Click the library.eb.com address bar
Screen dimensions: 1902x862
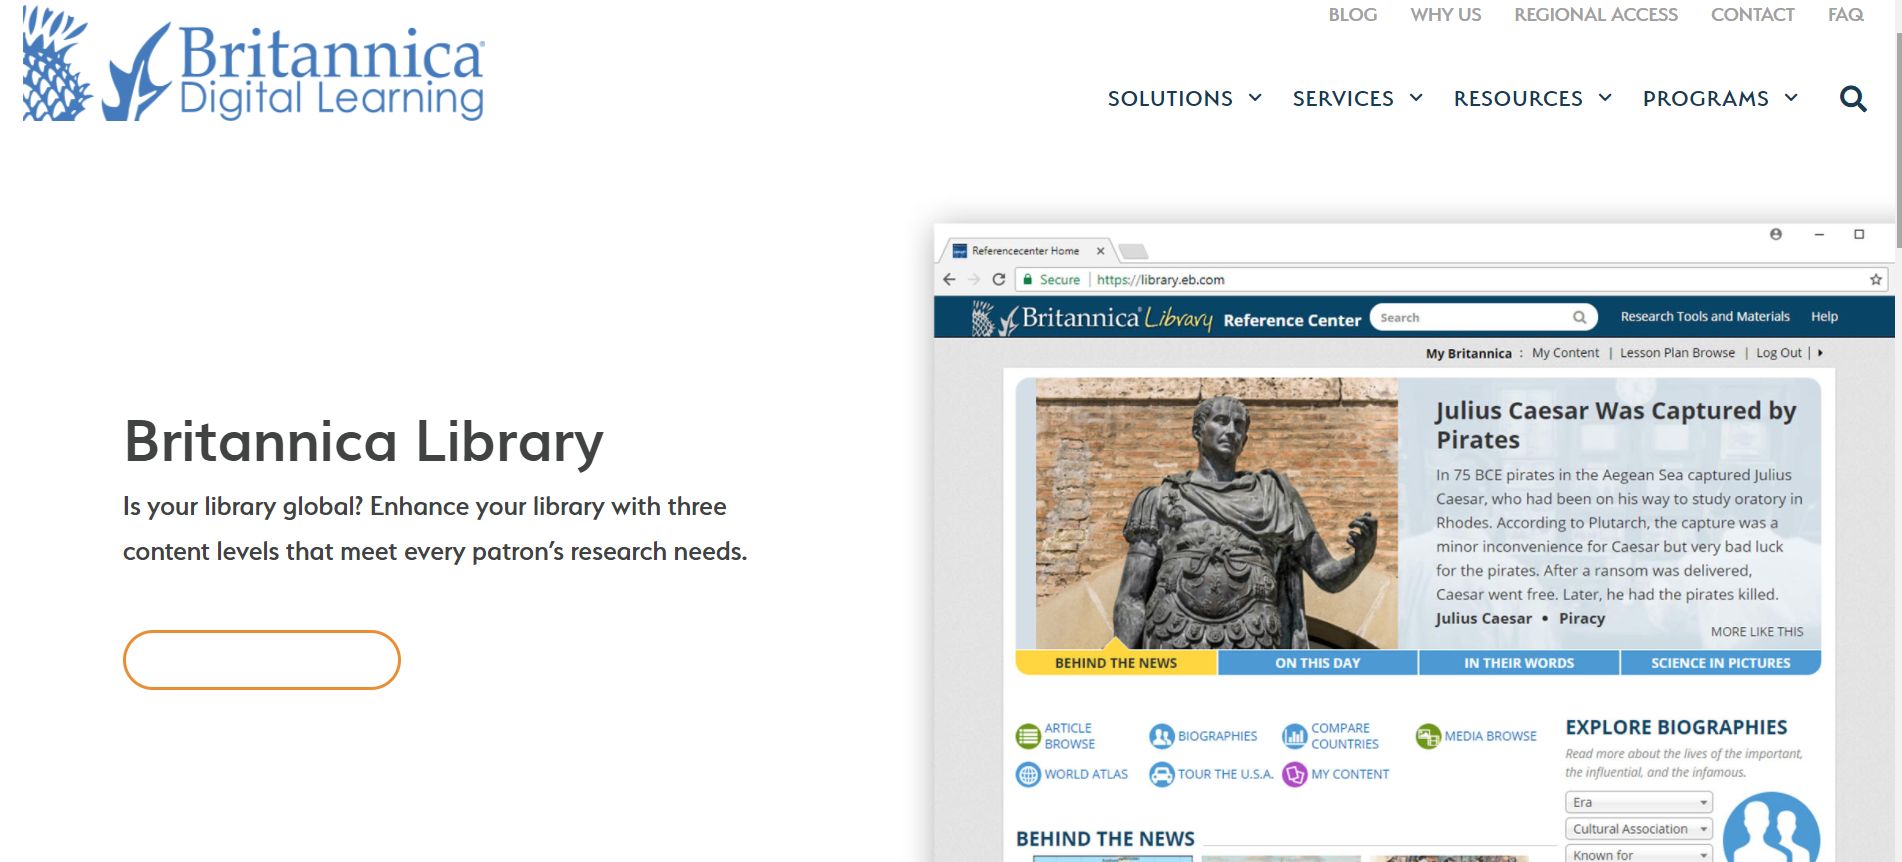[1452, 280]
